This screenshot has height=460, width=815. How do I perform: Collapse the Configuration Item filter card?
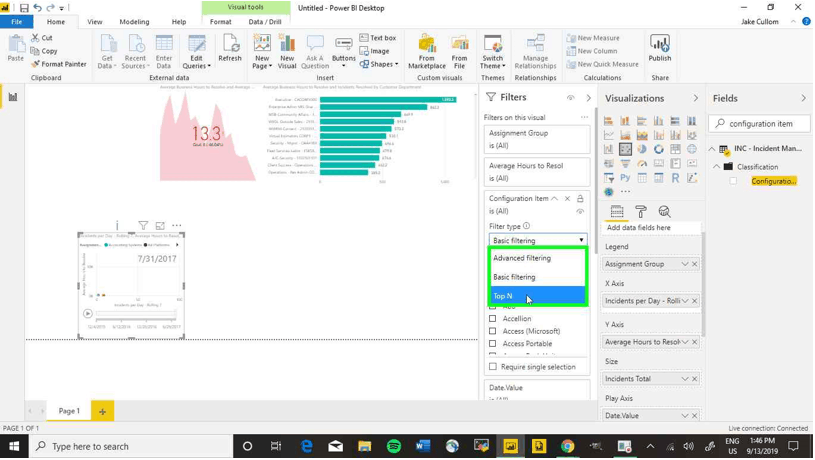(555, 199)
